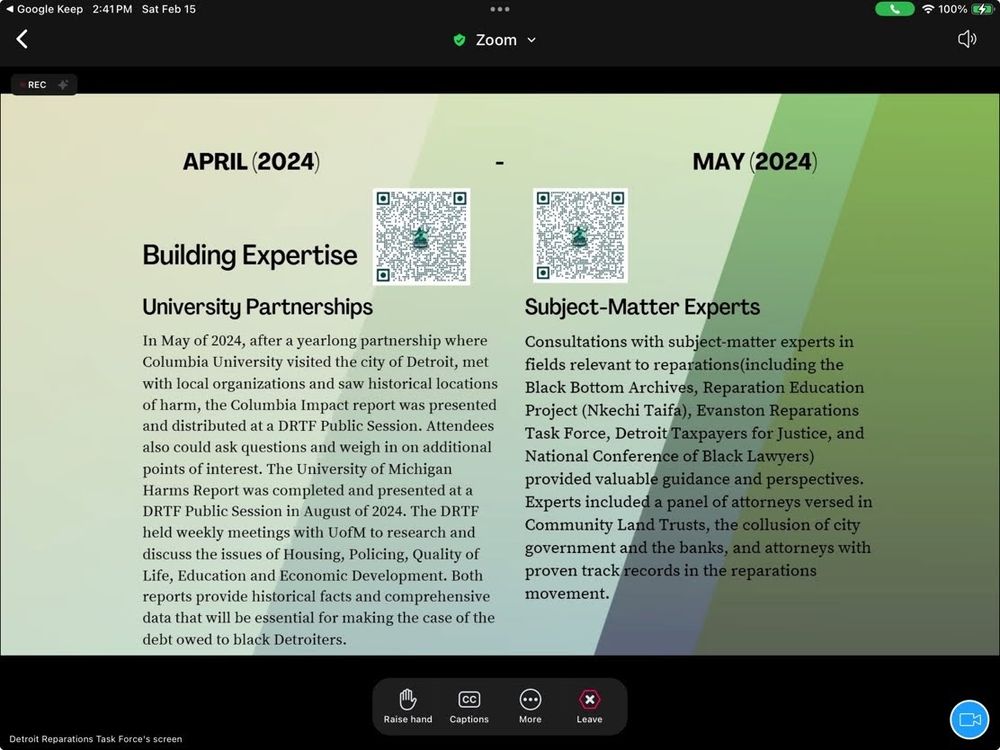This screenshot has height=750, width=1000.
Task: Tap the green encryption shield icon
Action: click(459, 40)
